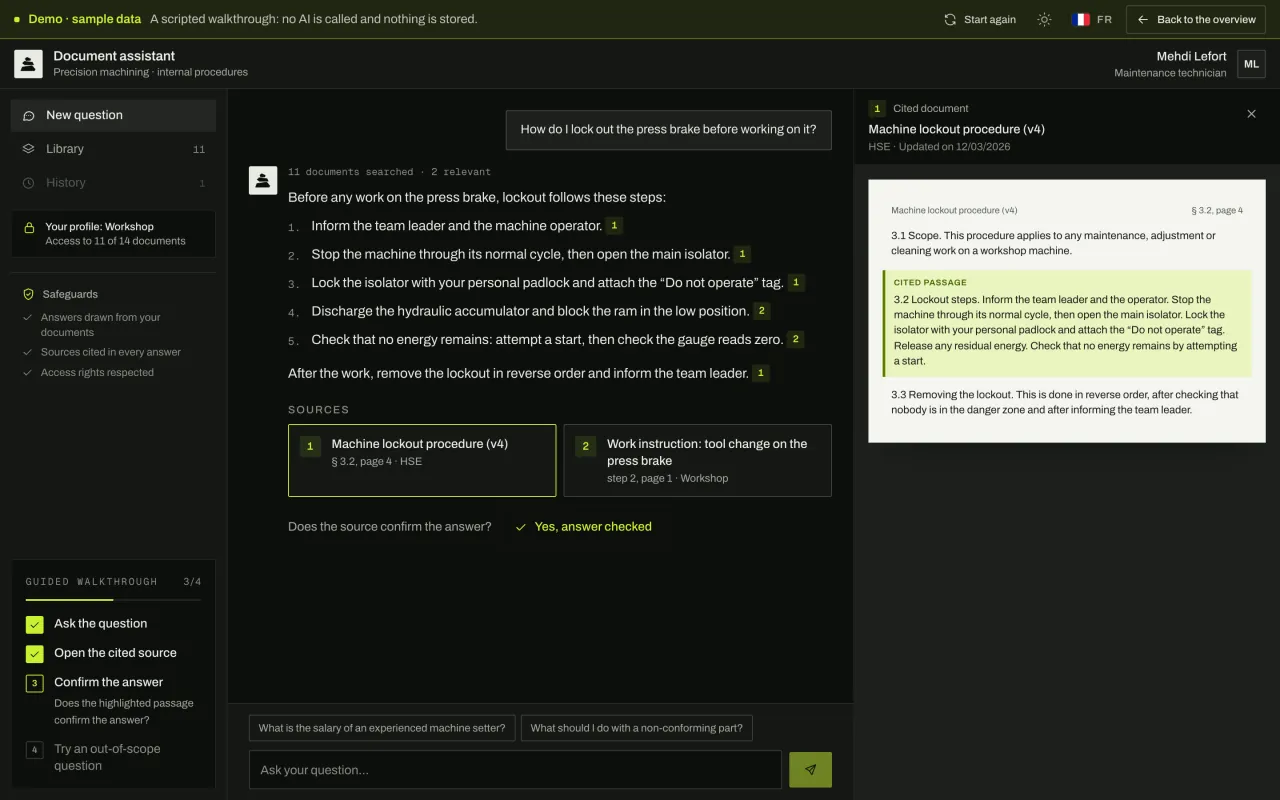The width and height of the screenshot is (1280, 800).
Task: Start a New question
Action: [113, 115]
